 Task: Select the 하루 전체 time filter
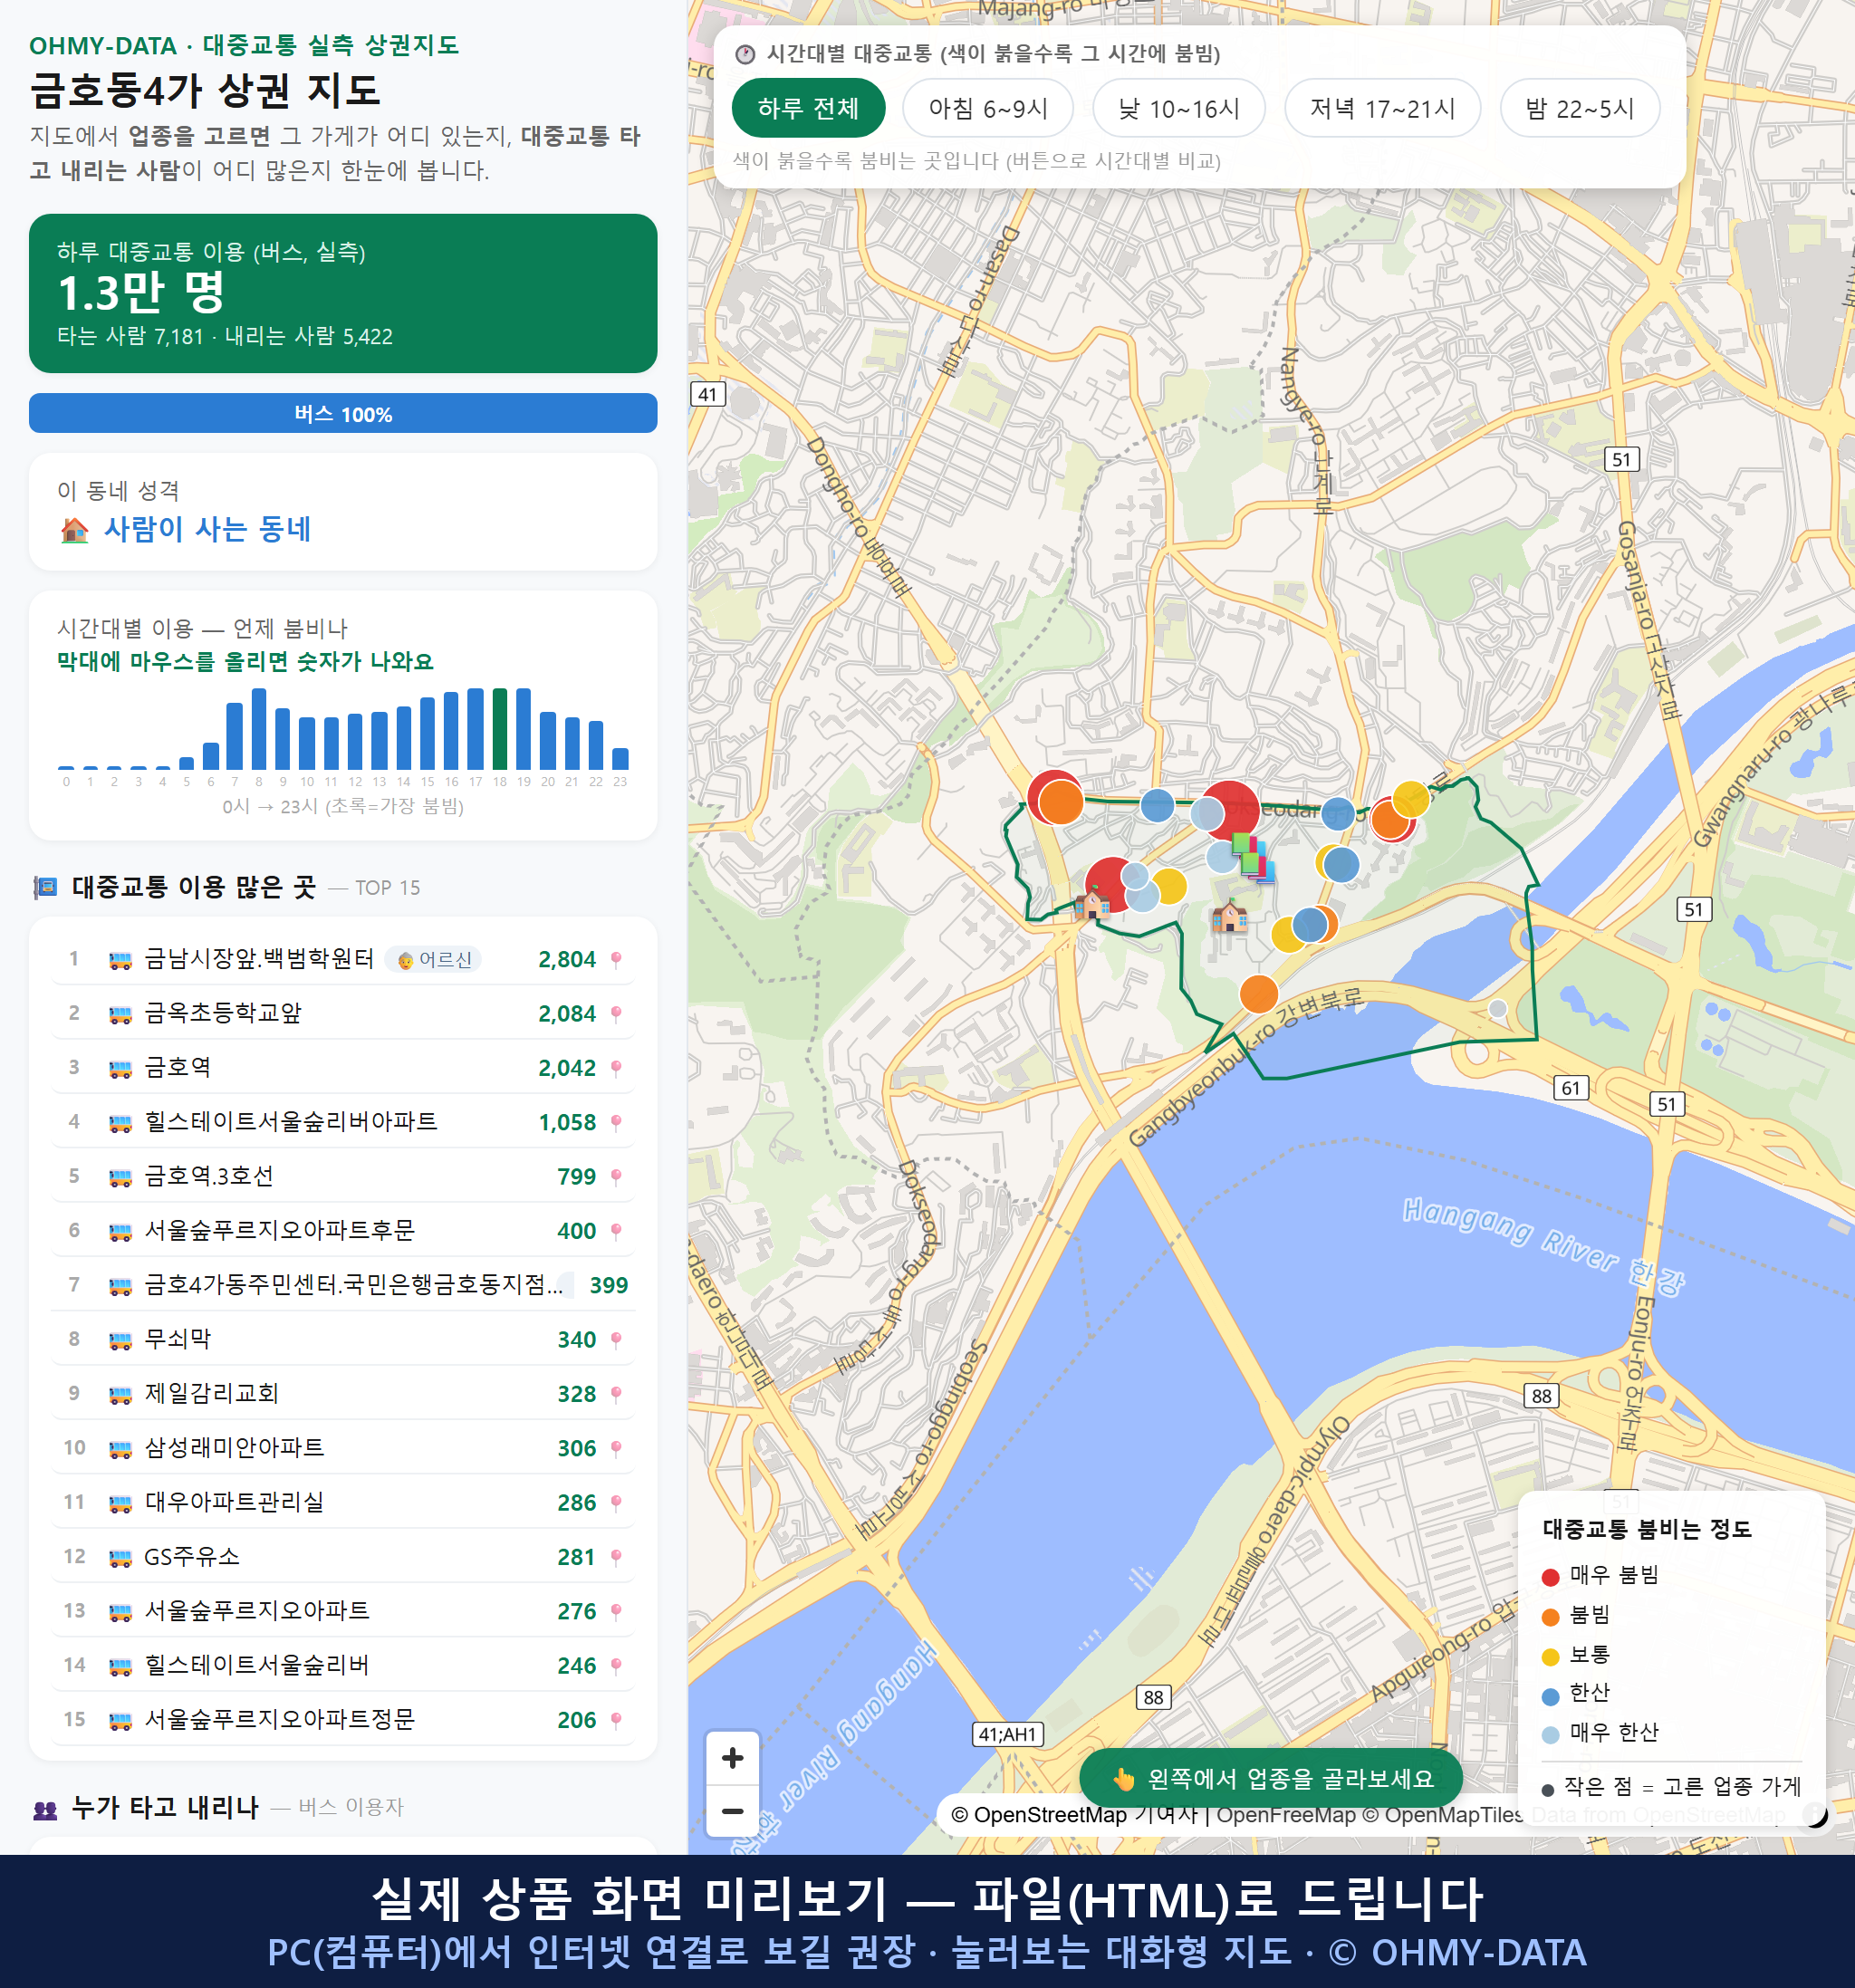pyautogui.click(x=808, y=108)
